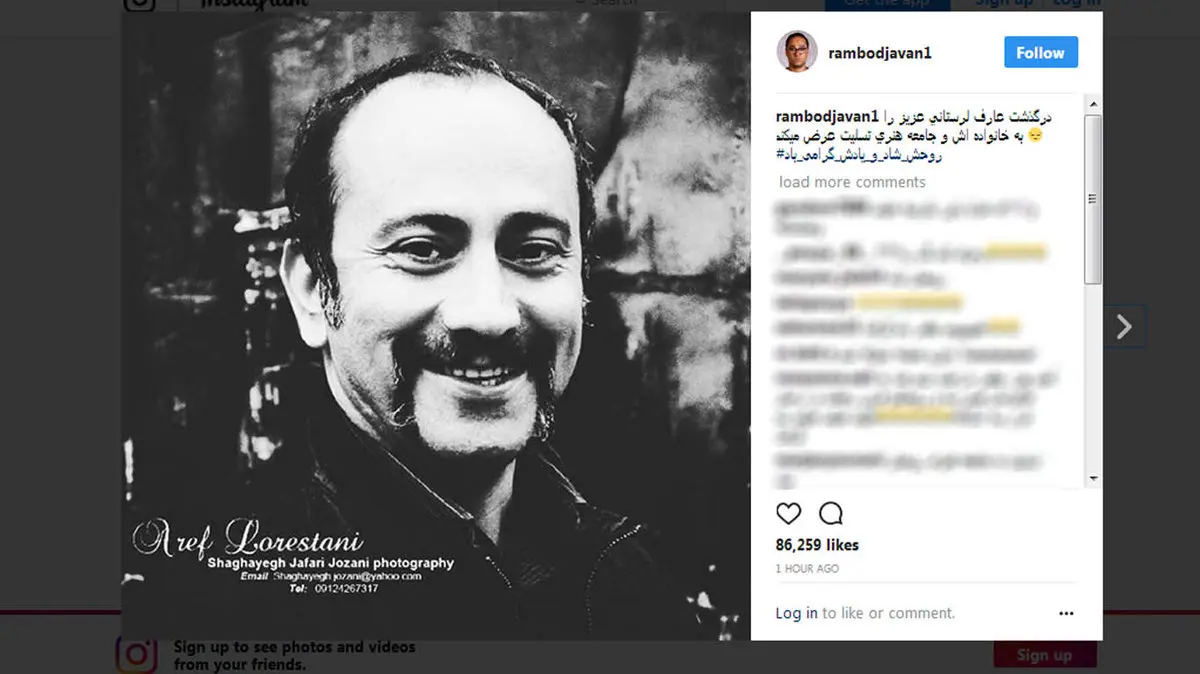Open the 'Log in' link below the likes
The height and width of the screenshot is (674, 1200).
click(796, 613)
